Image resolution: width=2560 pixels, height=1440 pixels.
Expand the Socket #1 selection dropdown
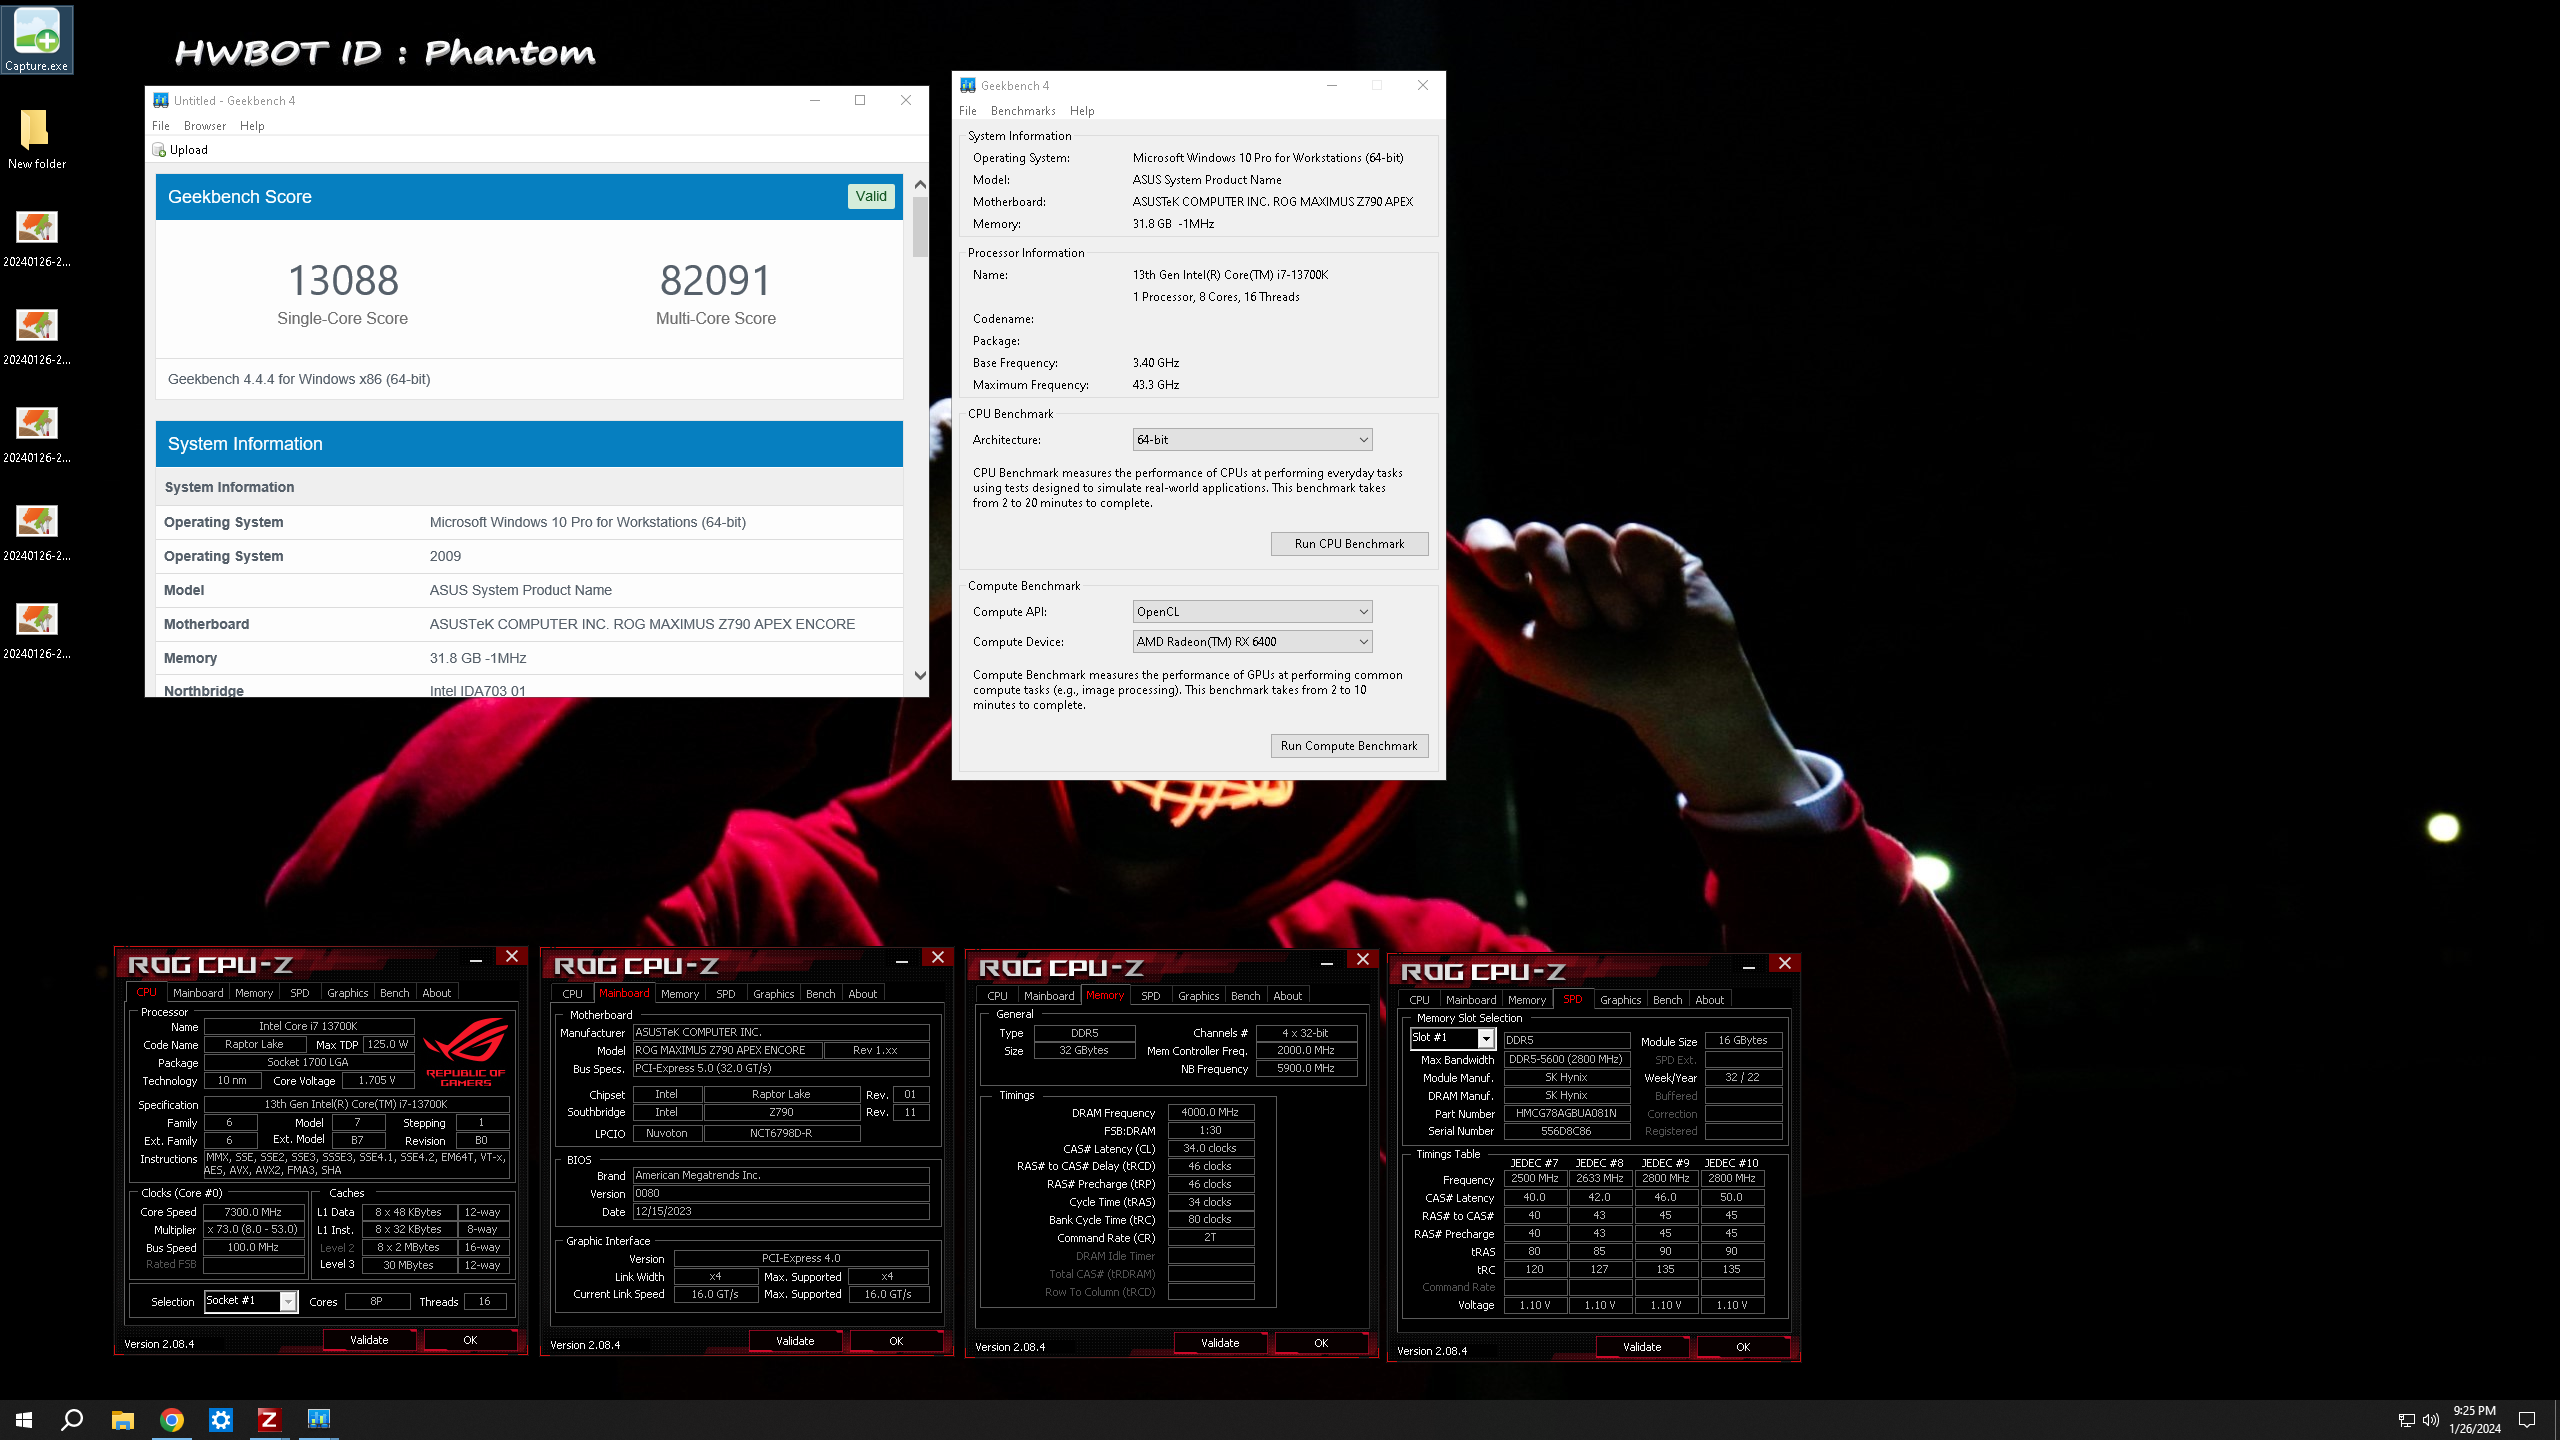click(x=288, y=1301)
